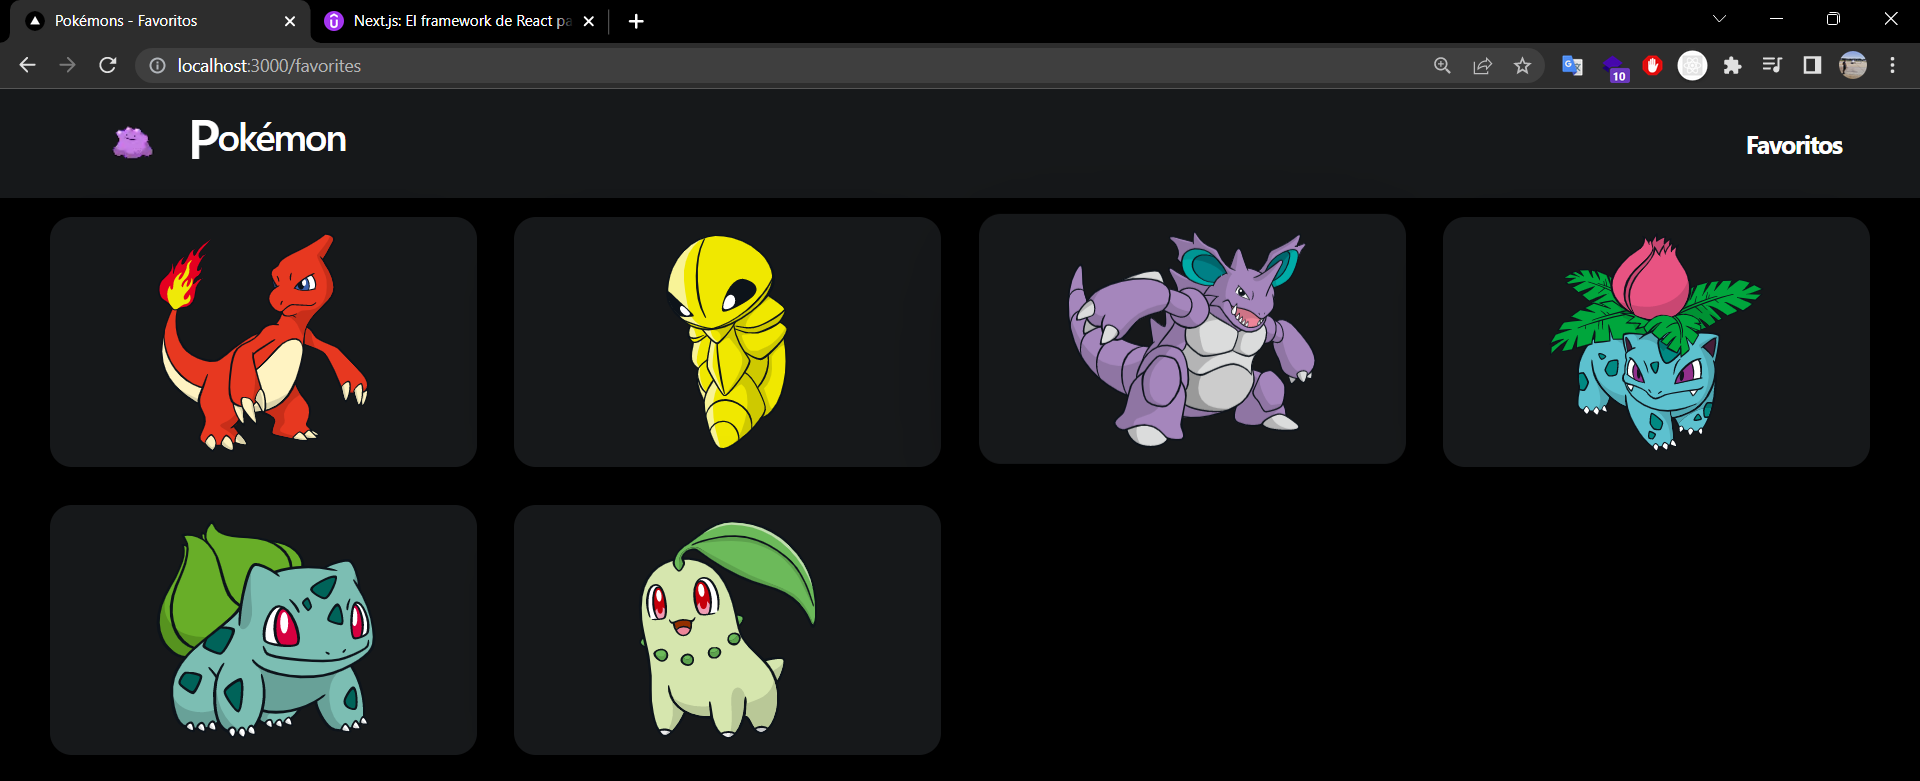This screenshot has height=781, width=1920.
Task: Click the Ditto logo in the navbar
Action: (x=133, y=142)
